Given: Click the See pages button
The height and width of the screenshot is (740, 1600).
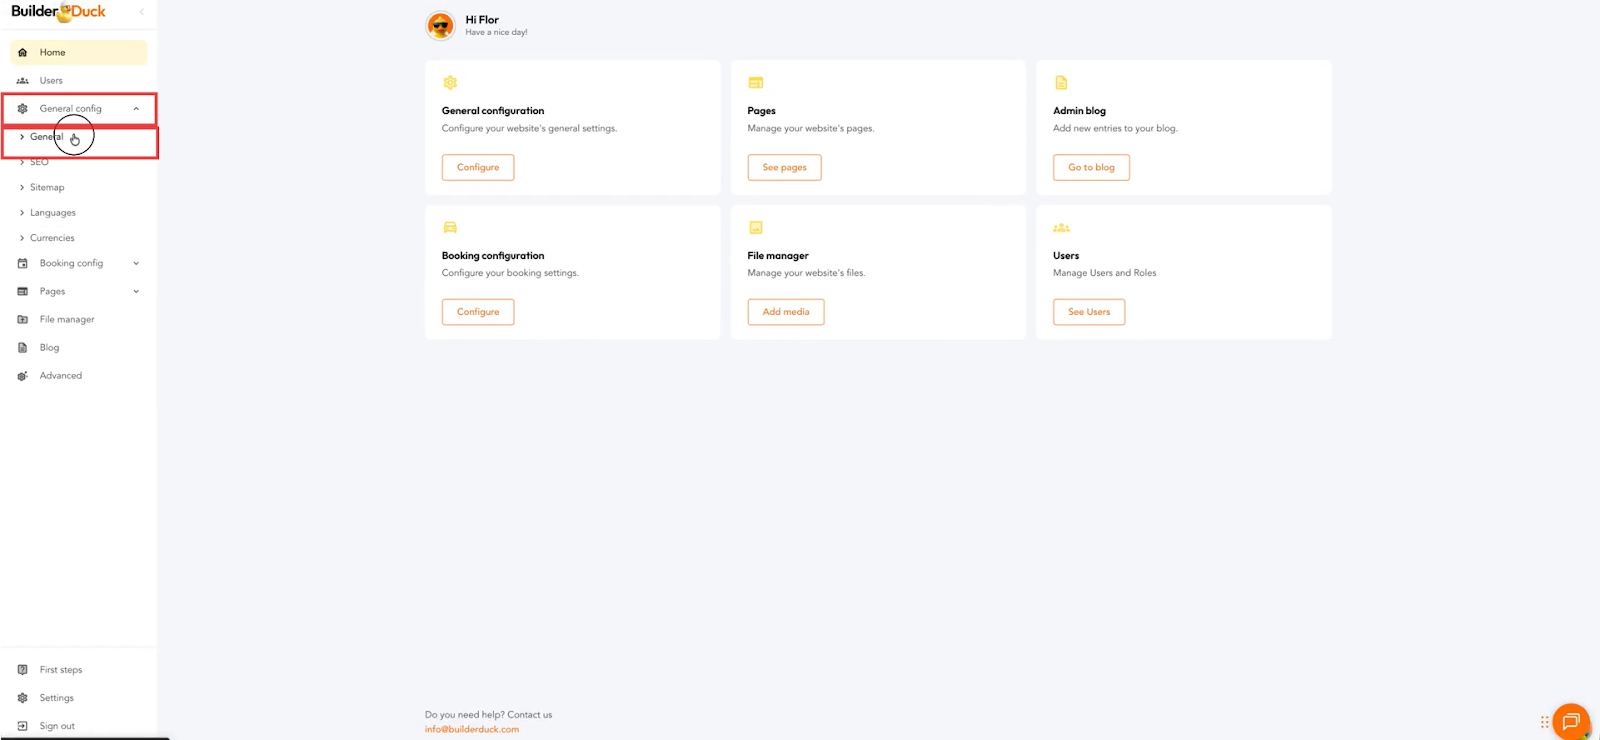Looking at the screenshot, I should coord(784,168).
